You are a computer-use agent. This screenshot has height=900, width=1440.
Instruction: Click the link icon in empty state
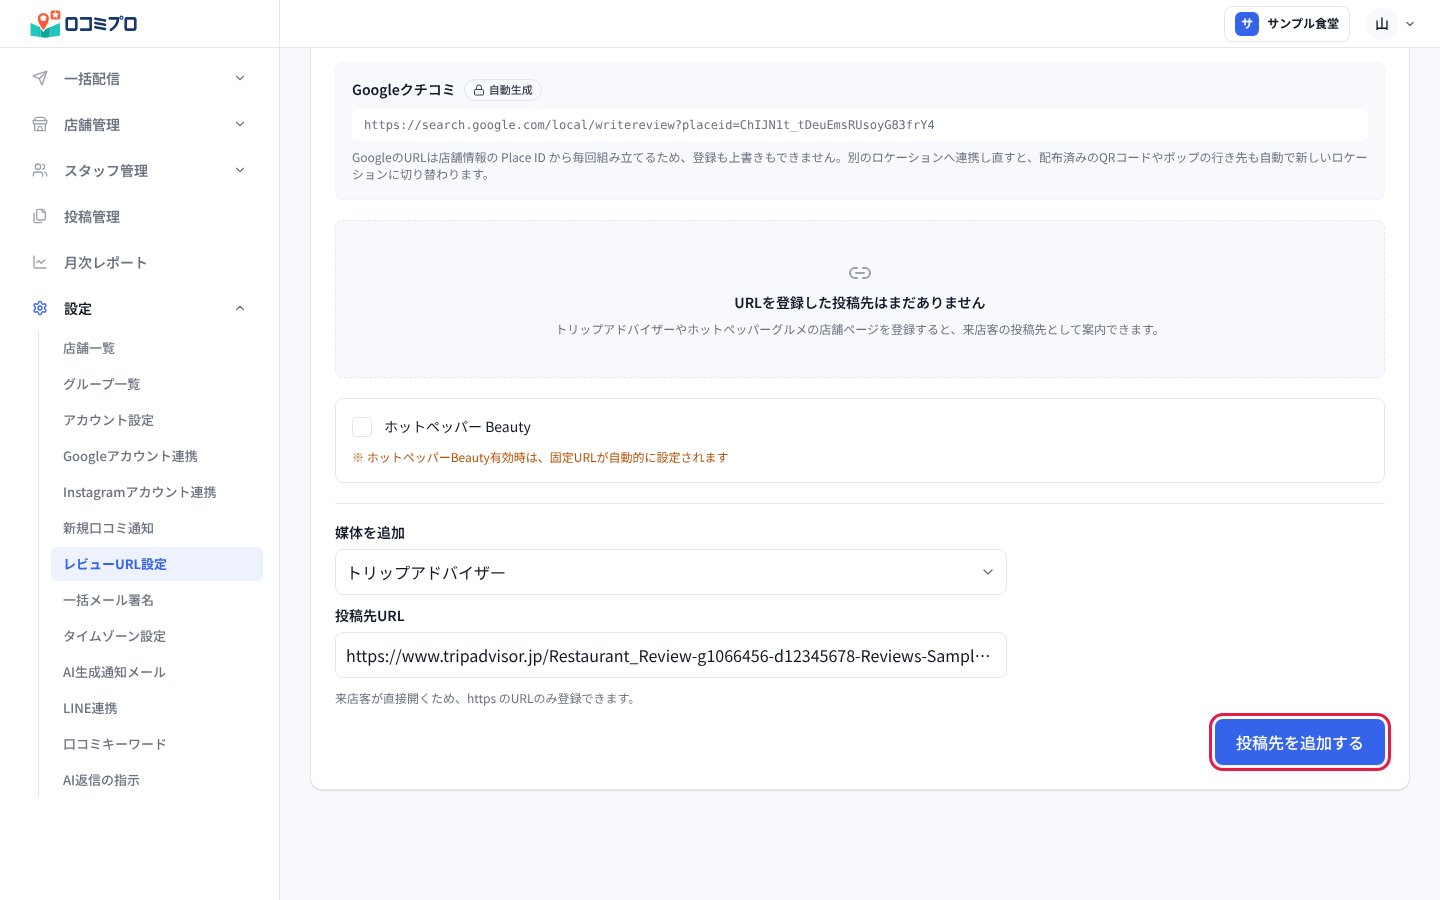point(860,273)
